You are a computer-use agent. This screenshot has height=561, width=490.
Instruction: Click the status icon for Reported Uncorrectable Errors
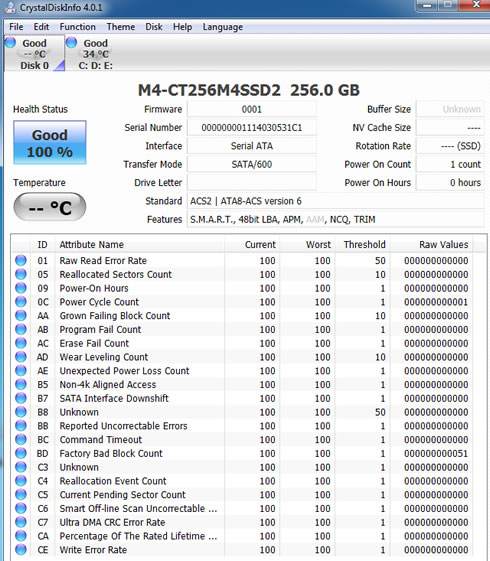pos(21,426)
